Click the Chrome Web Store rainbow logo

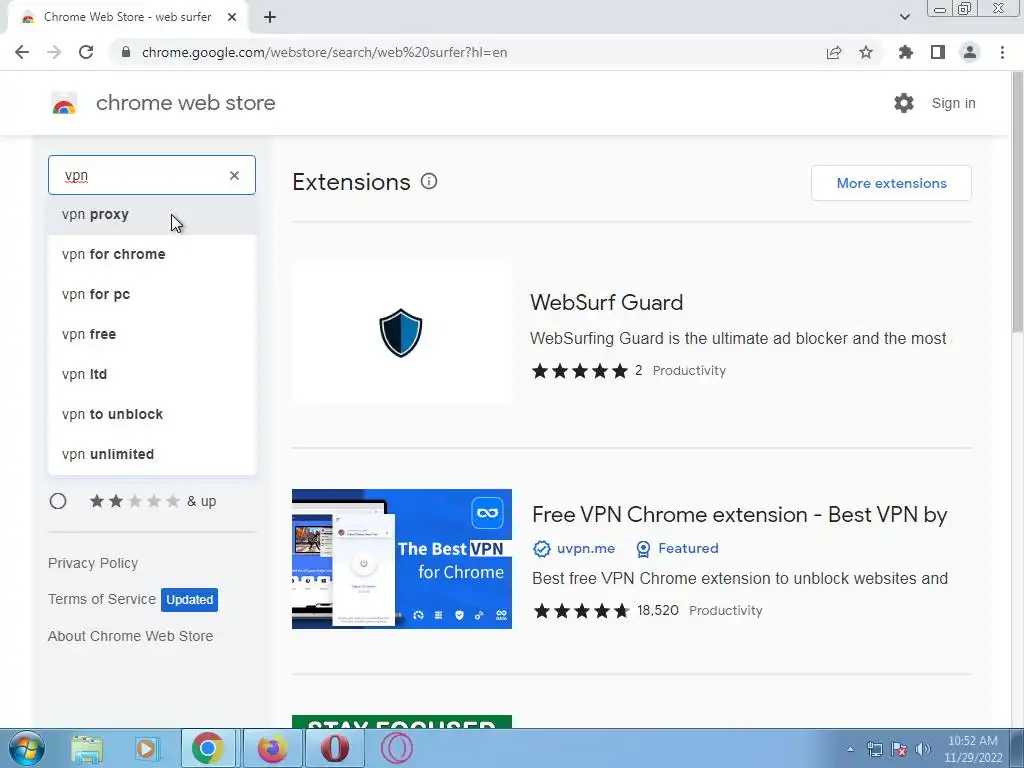point(64,103)
